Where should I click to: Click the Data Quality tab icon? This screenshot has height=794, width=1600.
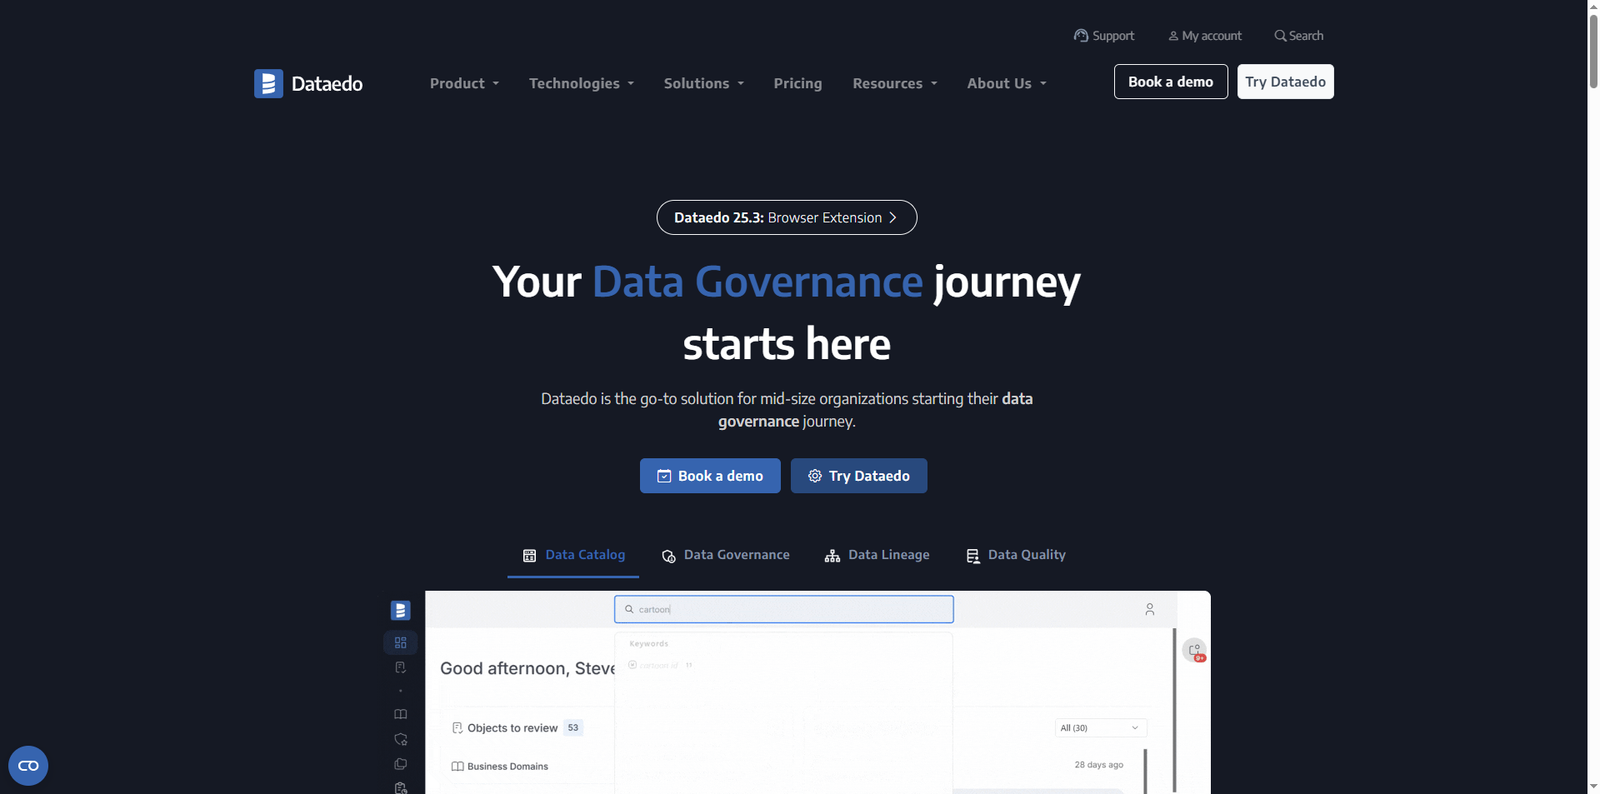point(973,556)
